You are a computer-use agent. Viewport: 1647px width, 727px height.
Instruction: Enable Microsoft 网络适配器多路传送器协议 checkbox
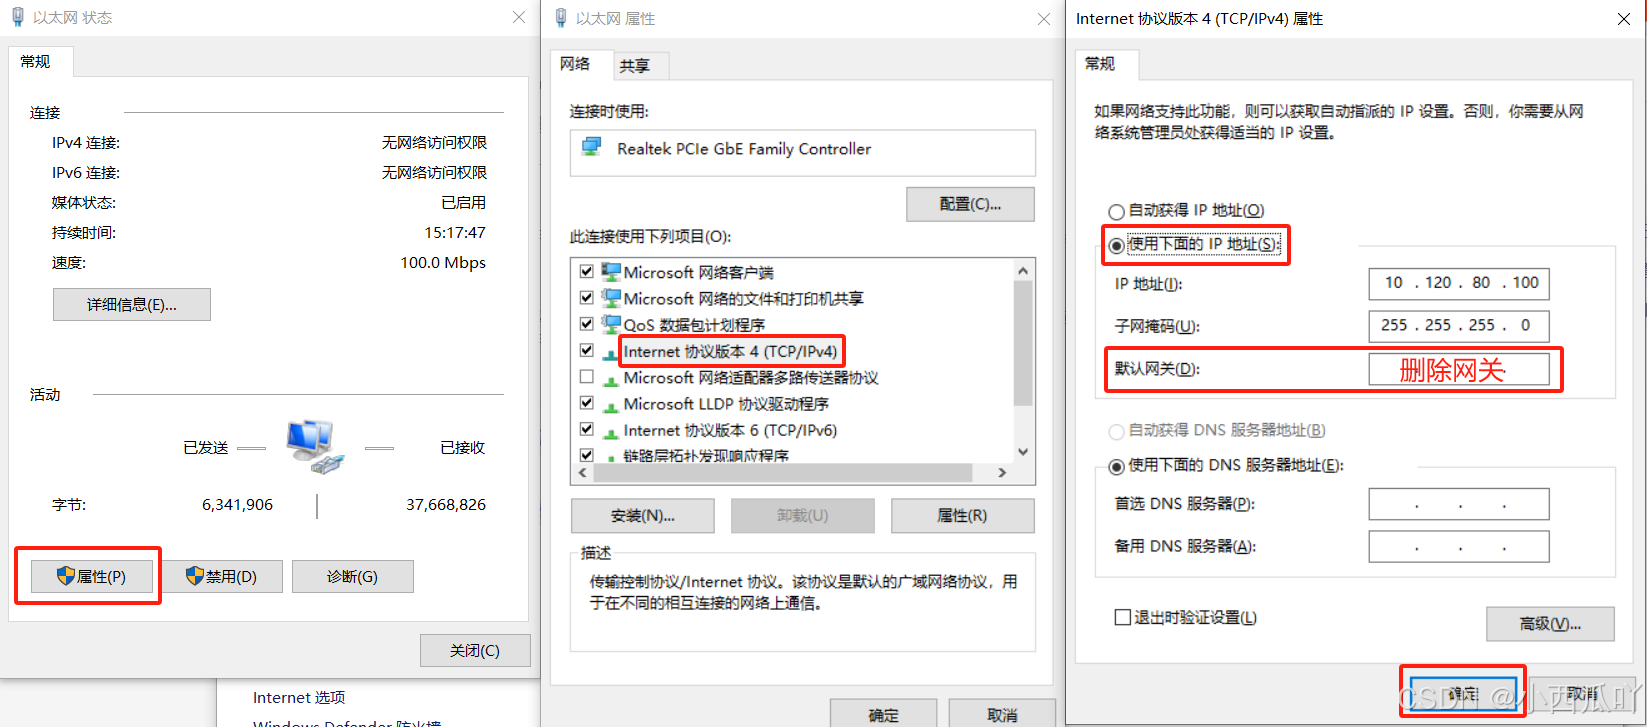[587, 377]
